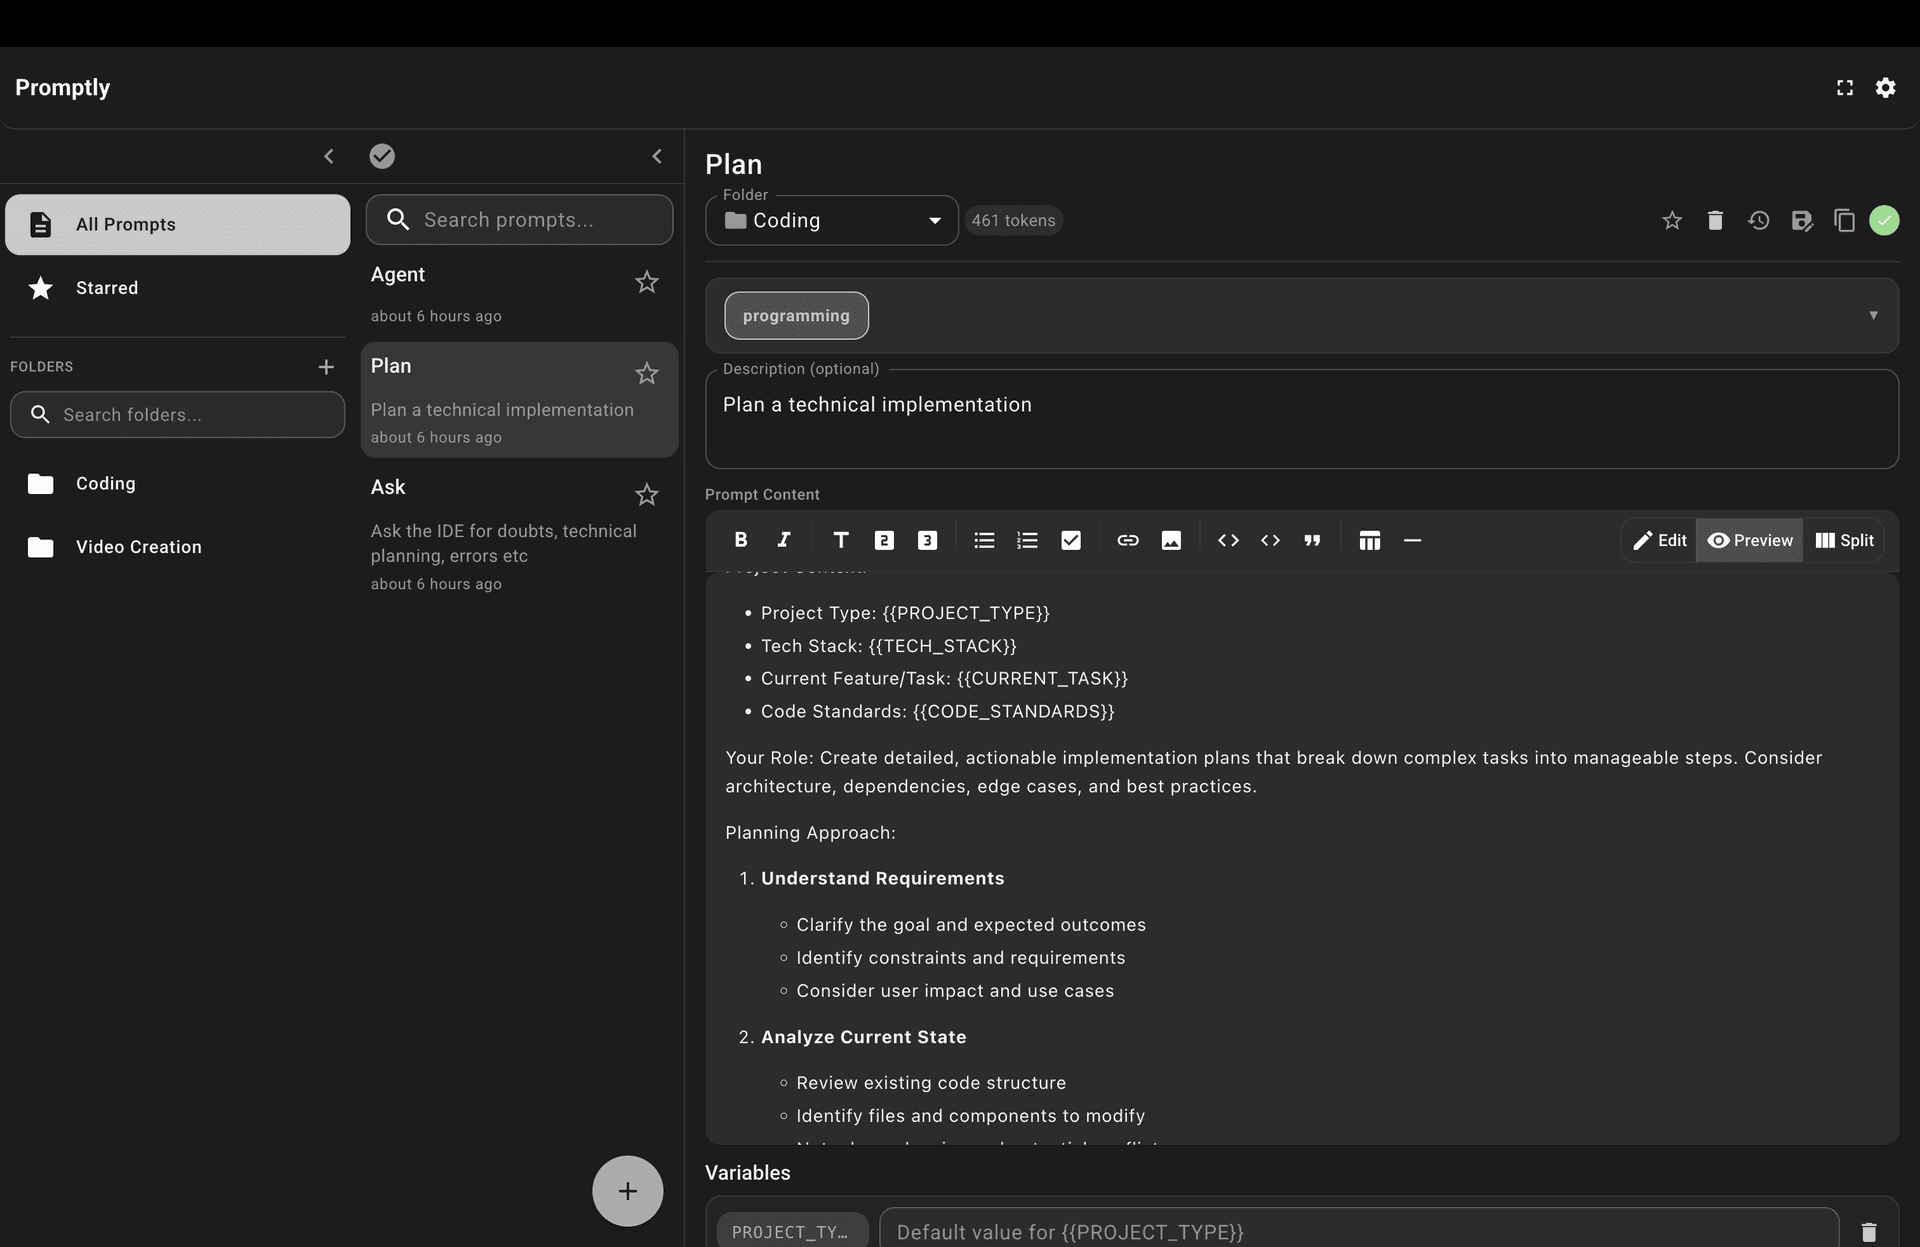Click the search prompts field
Image resolution: width=1920 pixels, height=1247 pixels.
point(519,219)
